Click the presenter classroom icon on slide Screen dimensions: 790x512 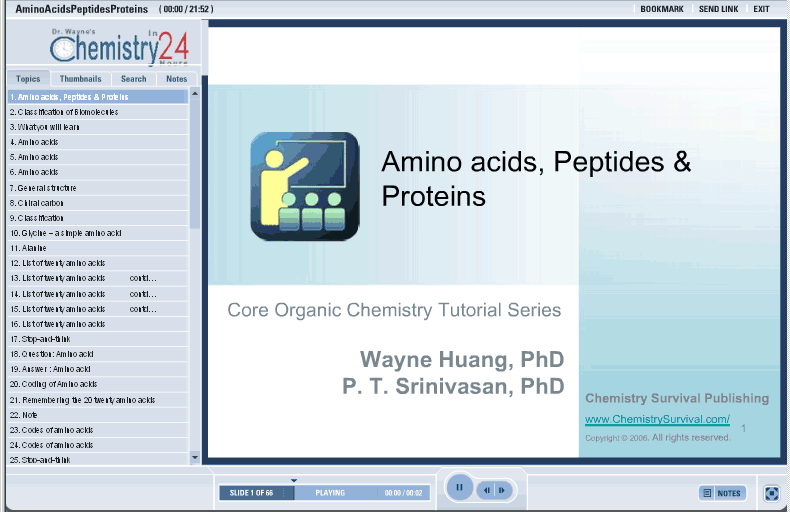click(x=304, y=186)
